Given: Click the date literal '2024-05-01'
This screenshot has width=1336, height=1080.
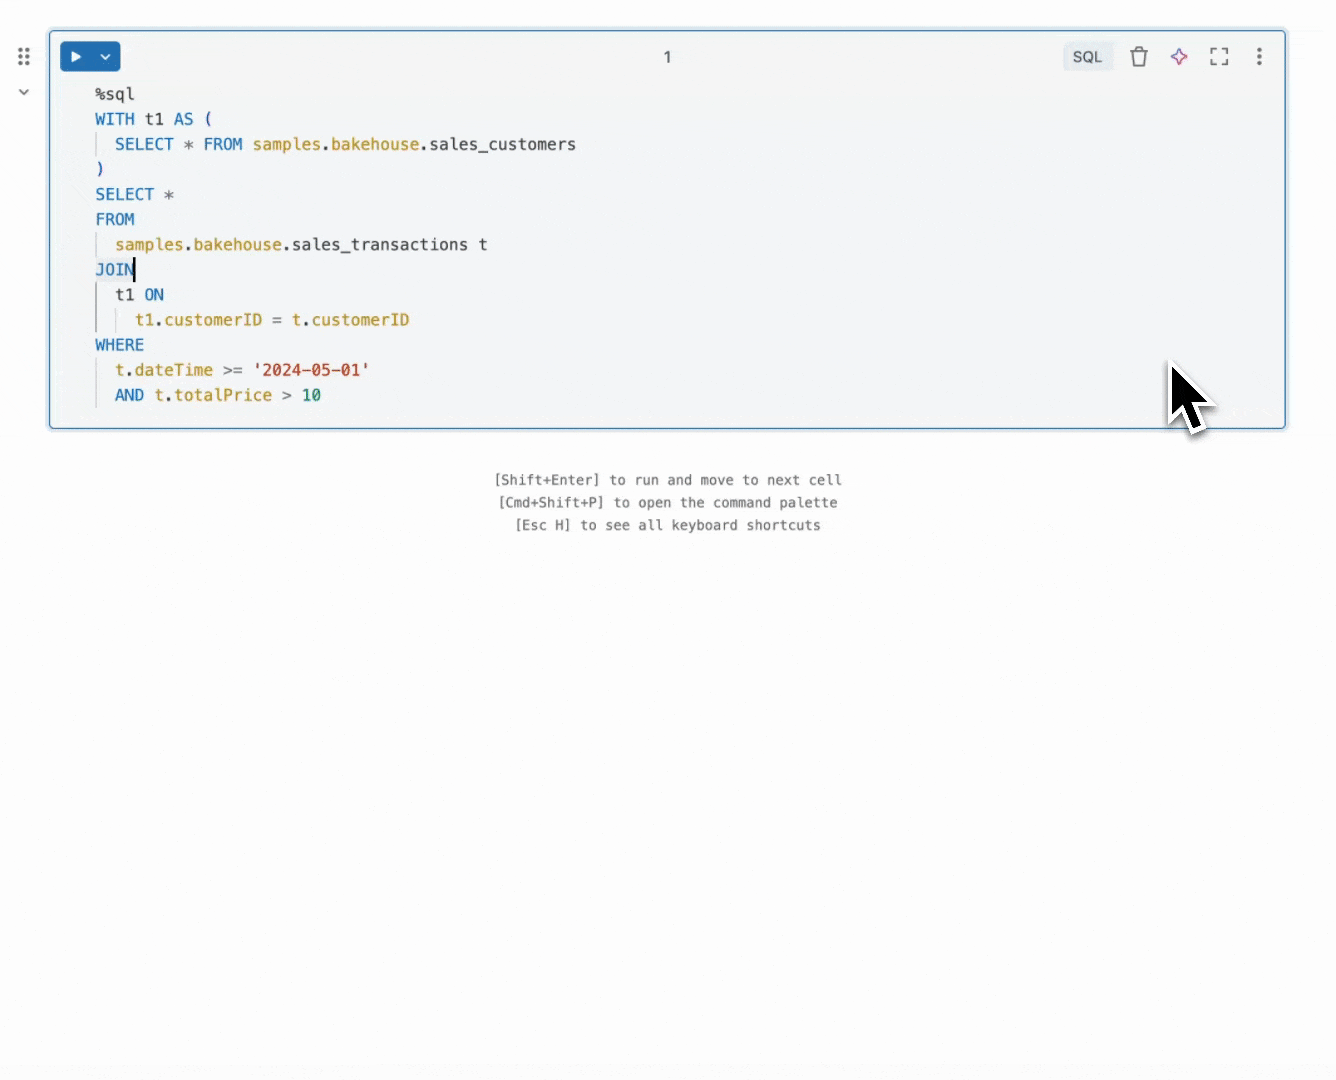Looking at the screenshot, I should pyautogui.click(x=311, y=369).
